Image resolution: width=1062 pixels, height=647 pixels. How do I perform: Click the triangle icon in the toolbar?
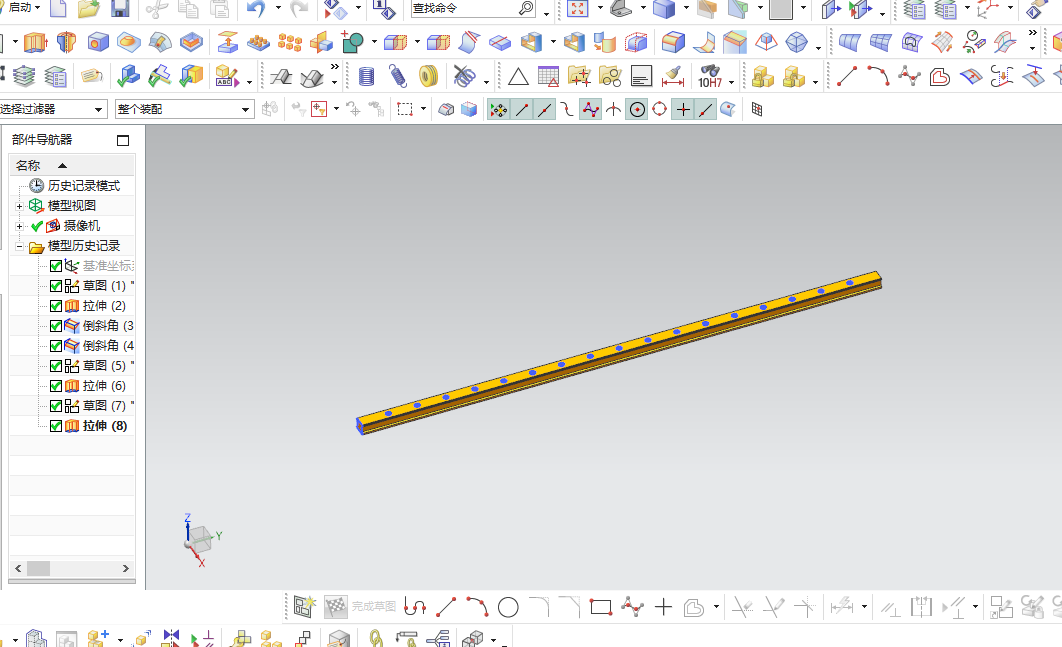518,77
